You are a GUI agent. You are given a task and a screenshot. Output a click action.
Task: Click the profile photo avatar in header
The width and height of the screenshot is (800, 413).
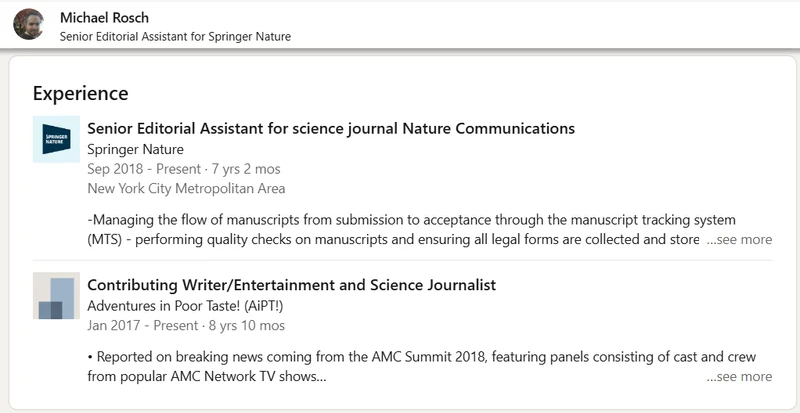pos(29,24)
